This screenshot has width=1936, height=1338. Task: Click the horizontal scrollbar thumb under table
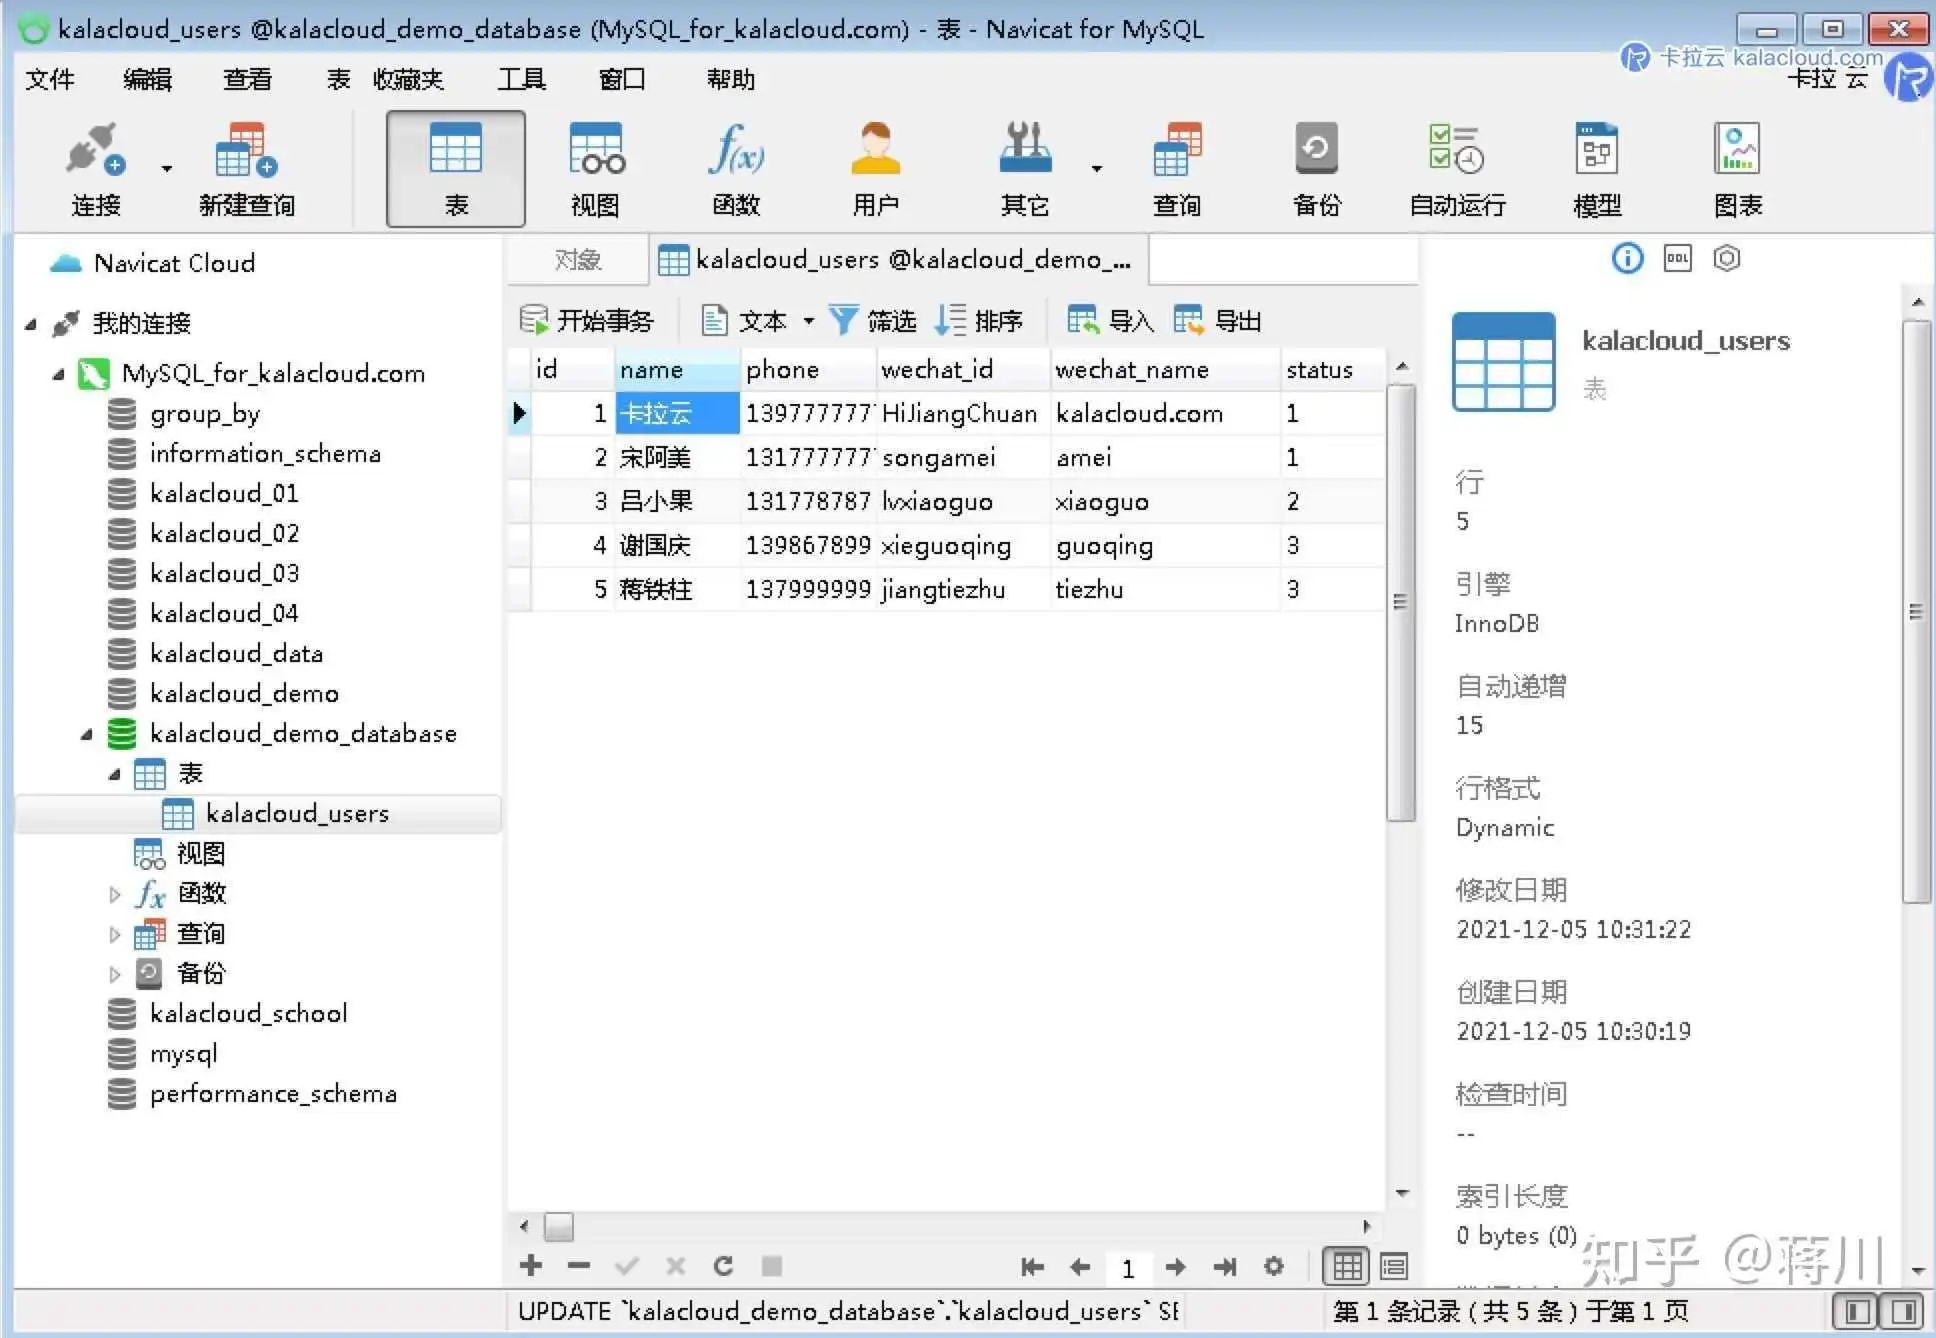pyautogui.click(x=558, y=1226)
